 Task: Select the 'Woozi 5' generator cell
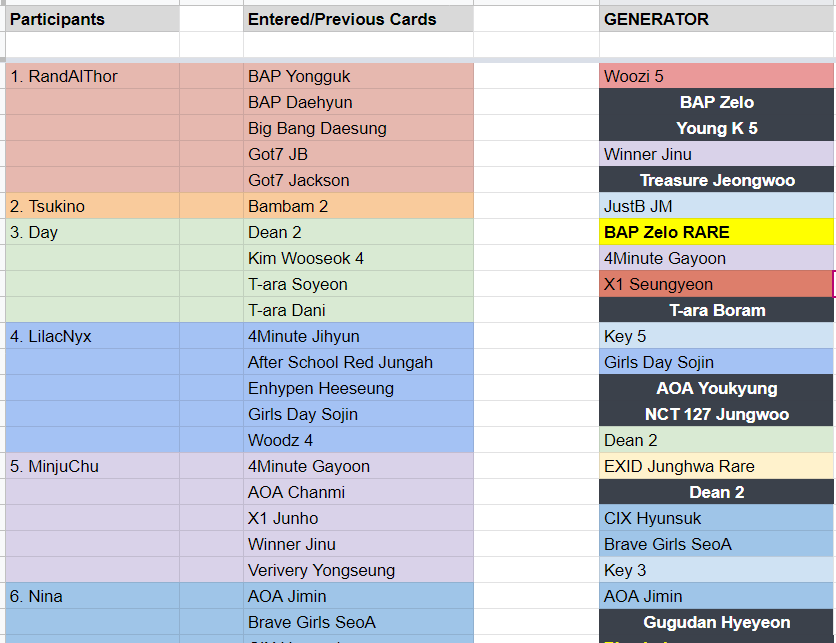[x=717, y=76]
